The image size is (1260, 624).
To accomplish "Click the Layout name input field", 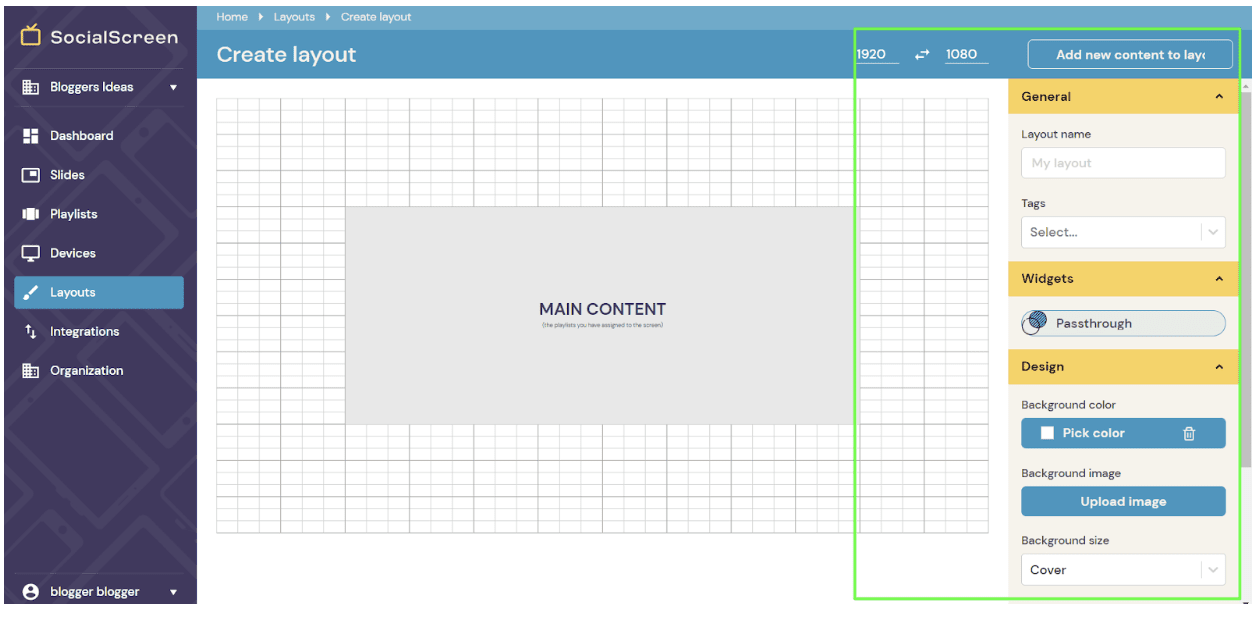I will point(1123,163).
